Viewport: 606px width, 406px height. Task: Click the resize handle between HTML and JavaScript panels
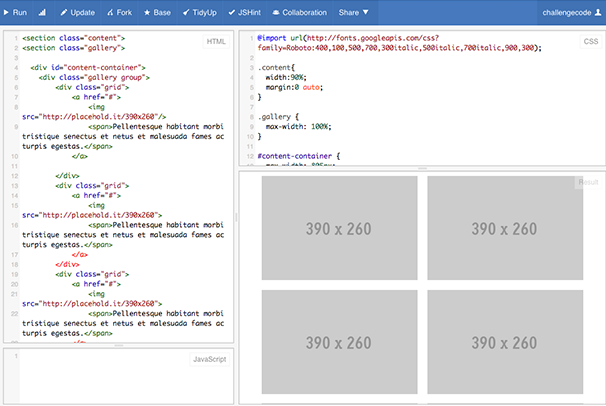pyautogui.click(x=118, y=346)
